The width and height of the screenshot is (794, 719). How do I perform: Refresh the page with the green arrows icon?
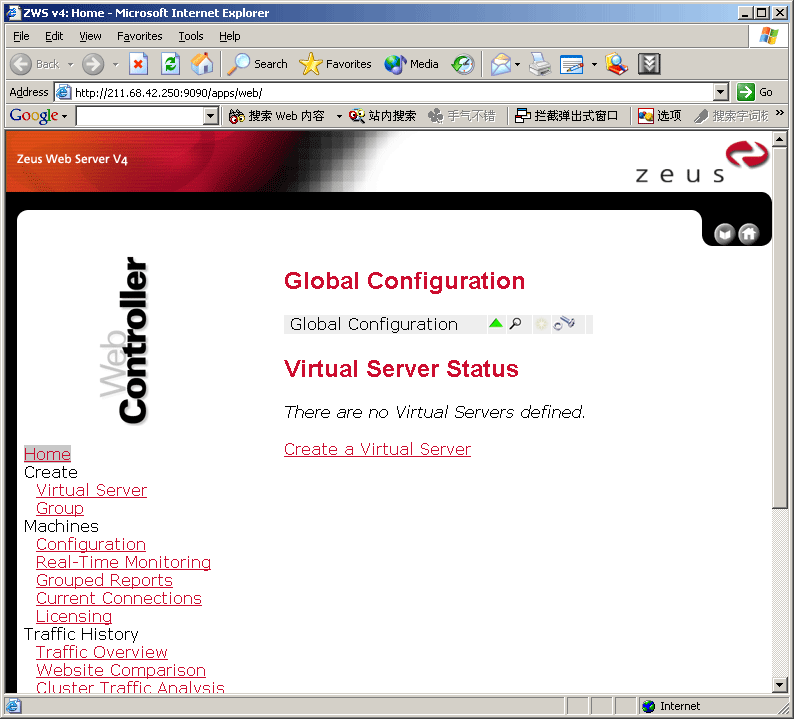(171, 64)
